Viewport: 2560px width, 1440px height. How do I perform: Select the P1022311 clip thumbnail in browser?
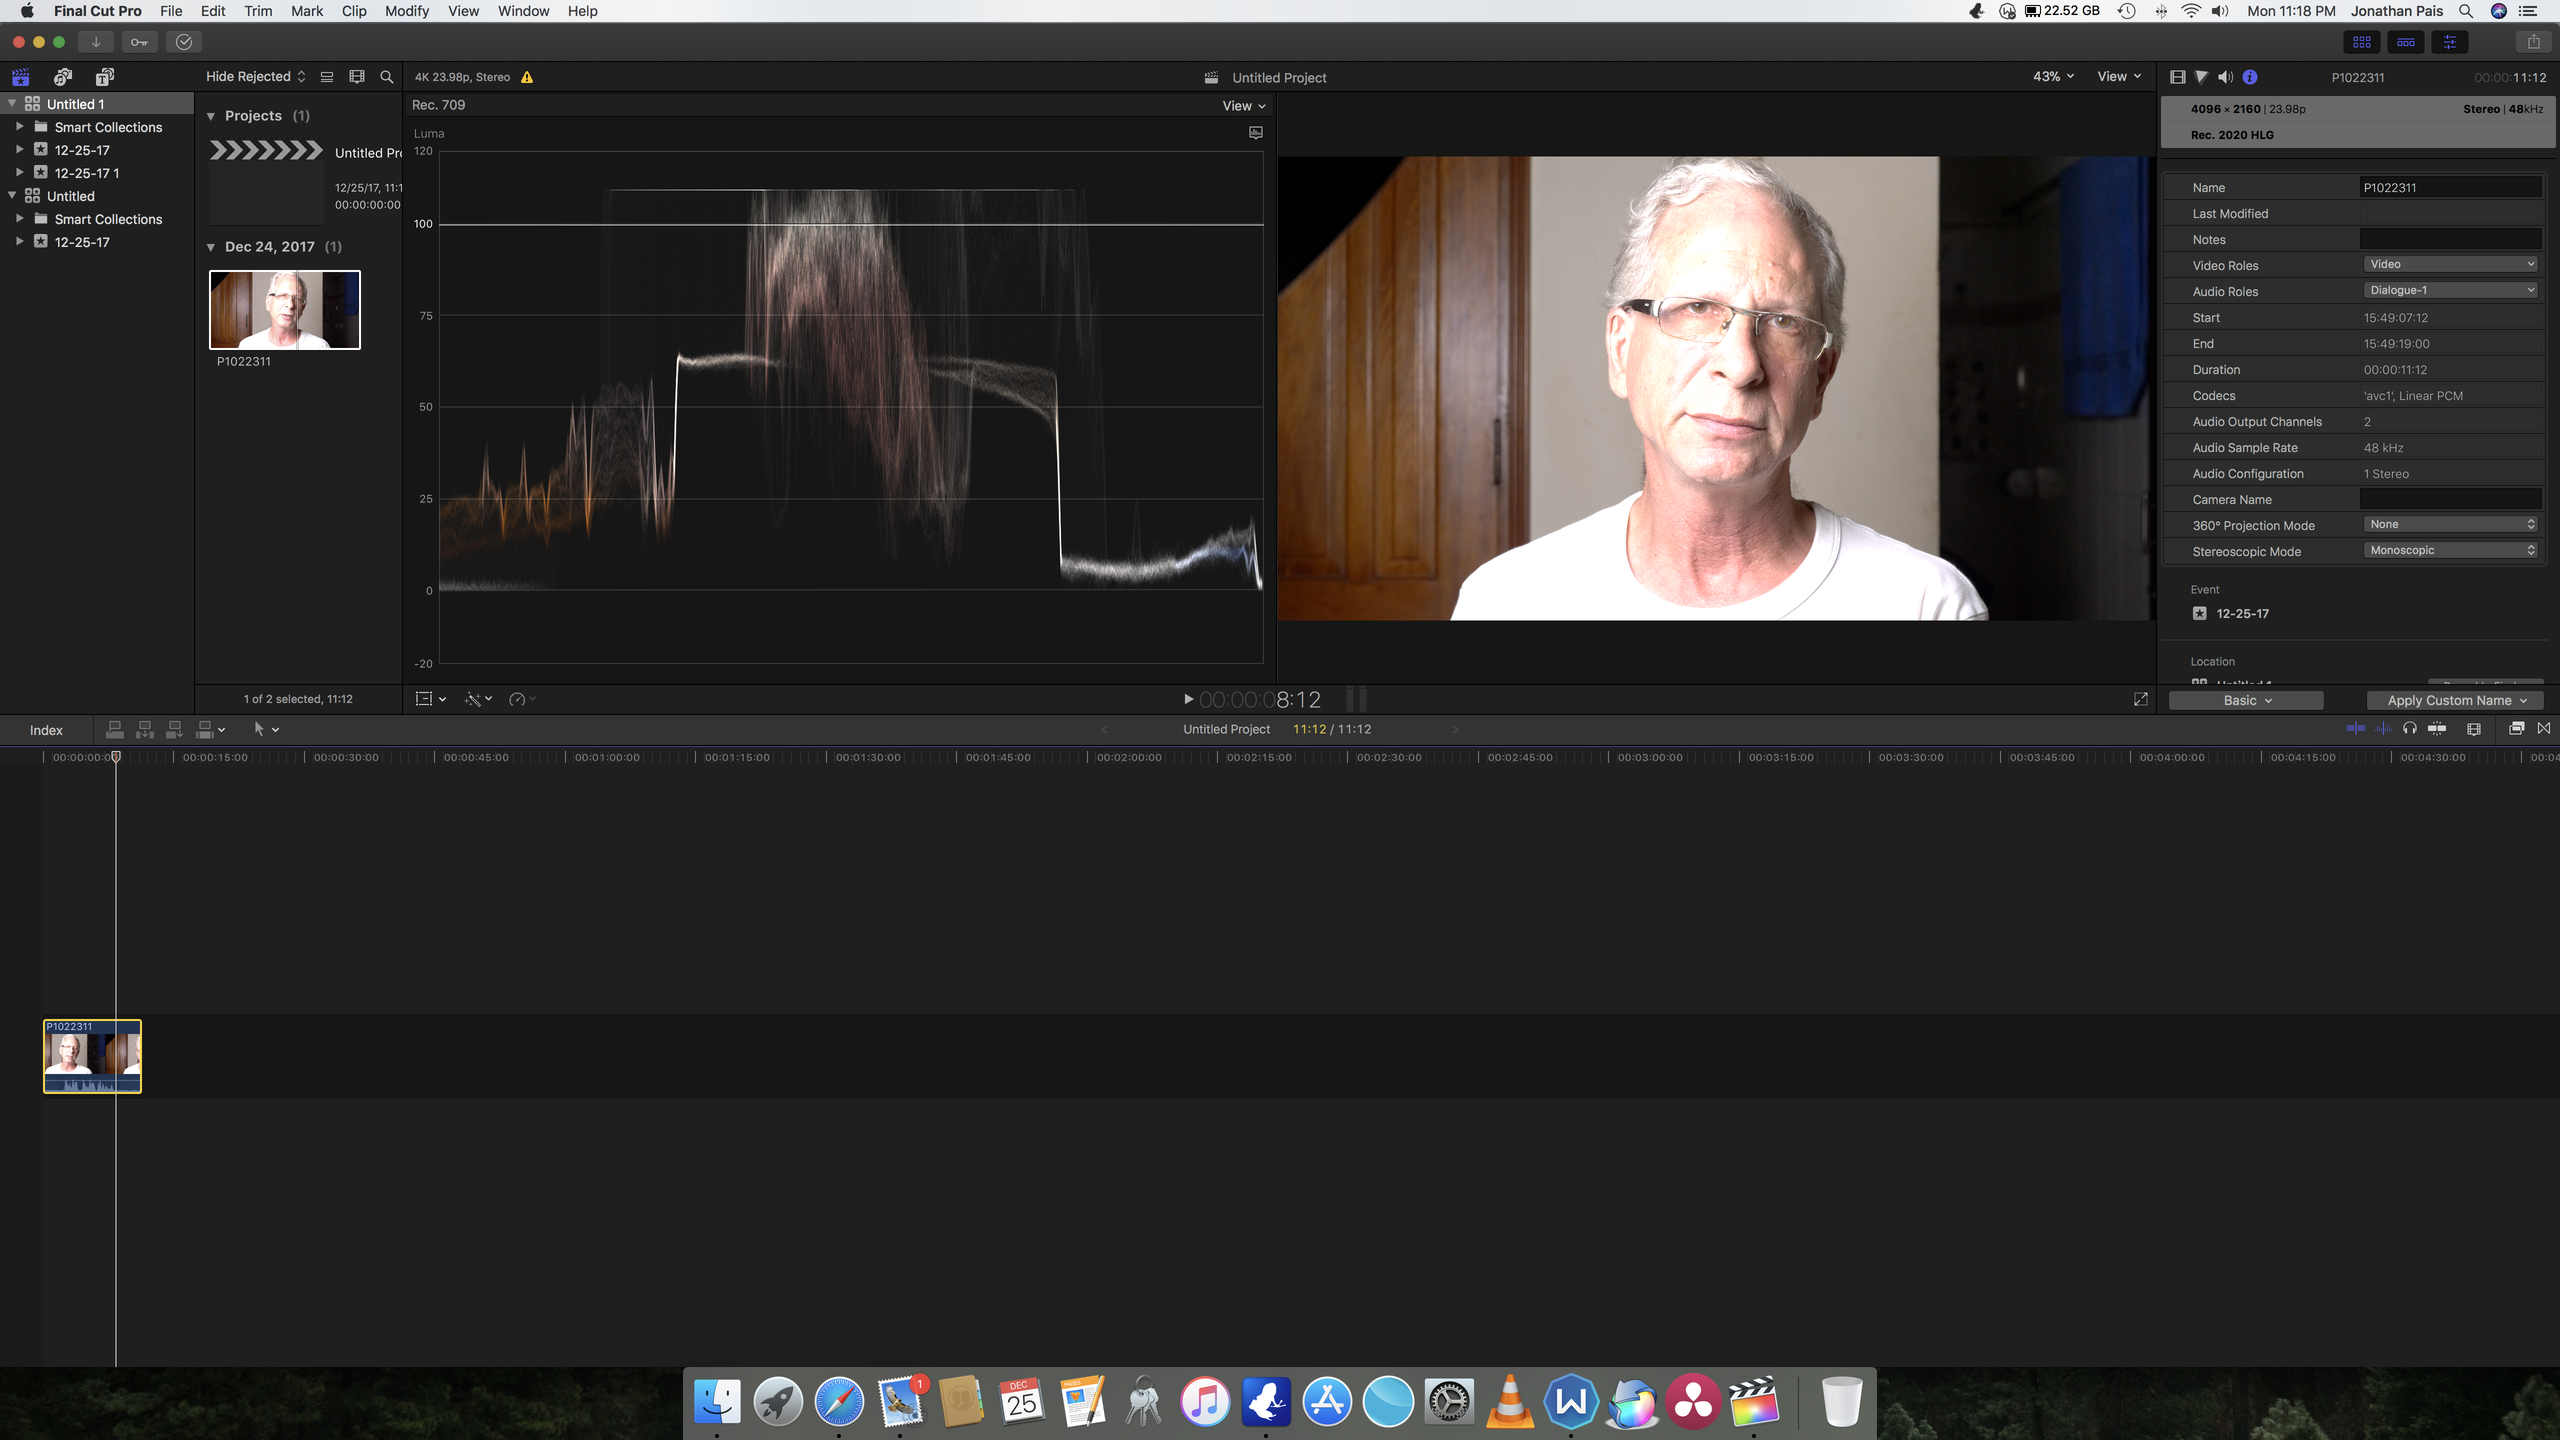284,310
